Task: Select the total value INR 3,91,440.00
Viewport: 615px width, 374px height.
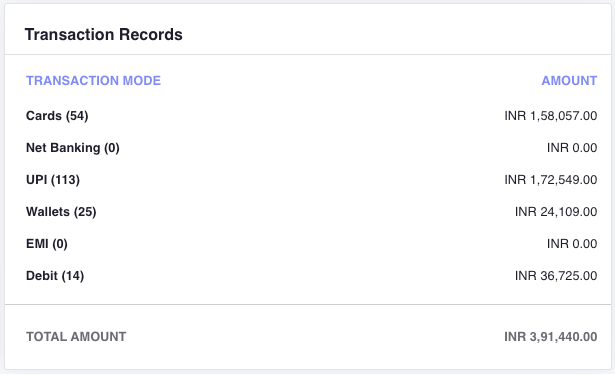Action: coord(551,337)
